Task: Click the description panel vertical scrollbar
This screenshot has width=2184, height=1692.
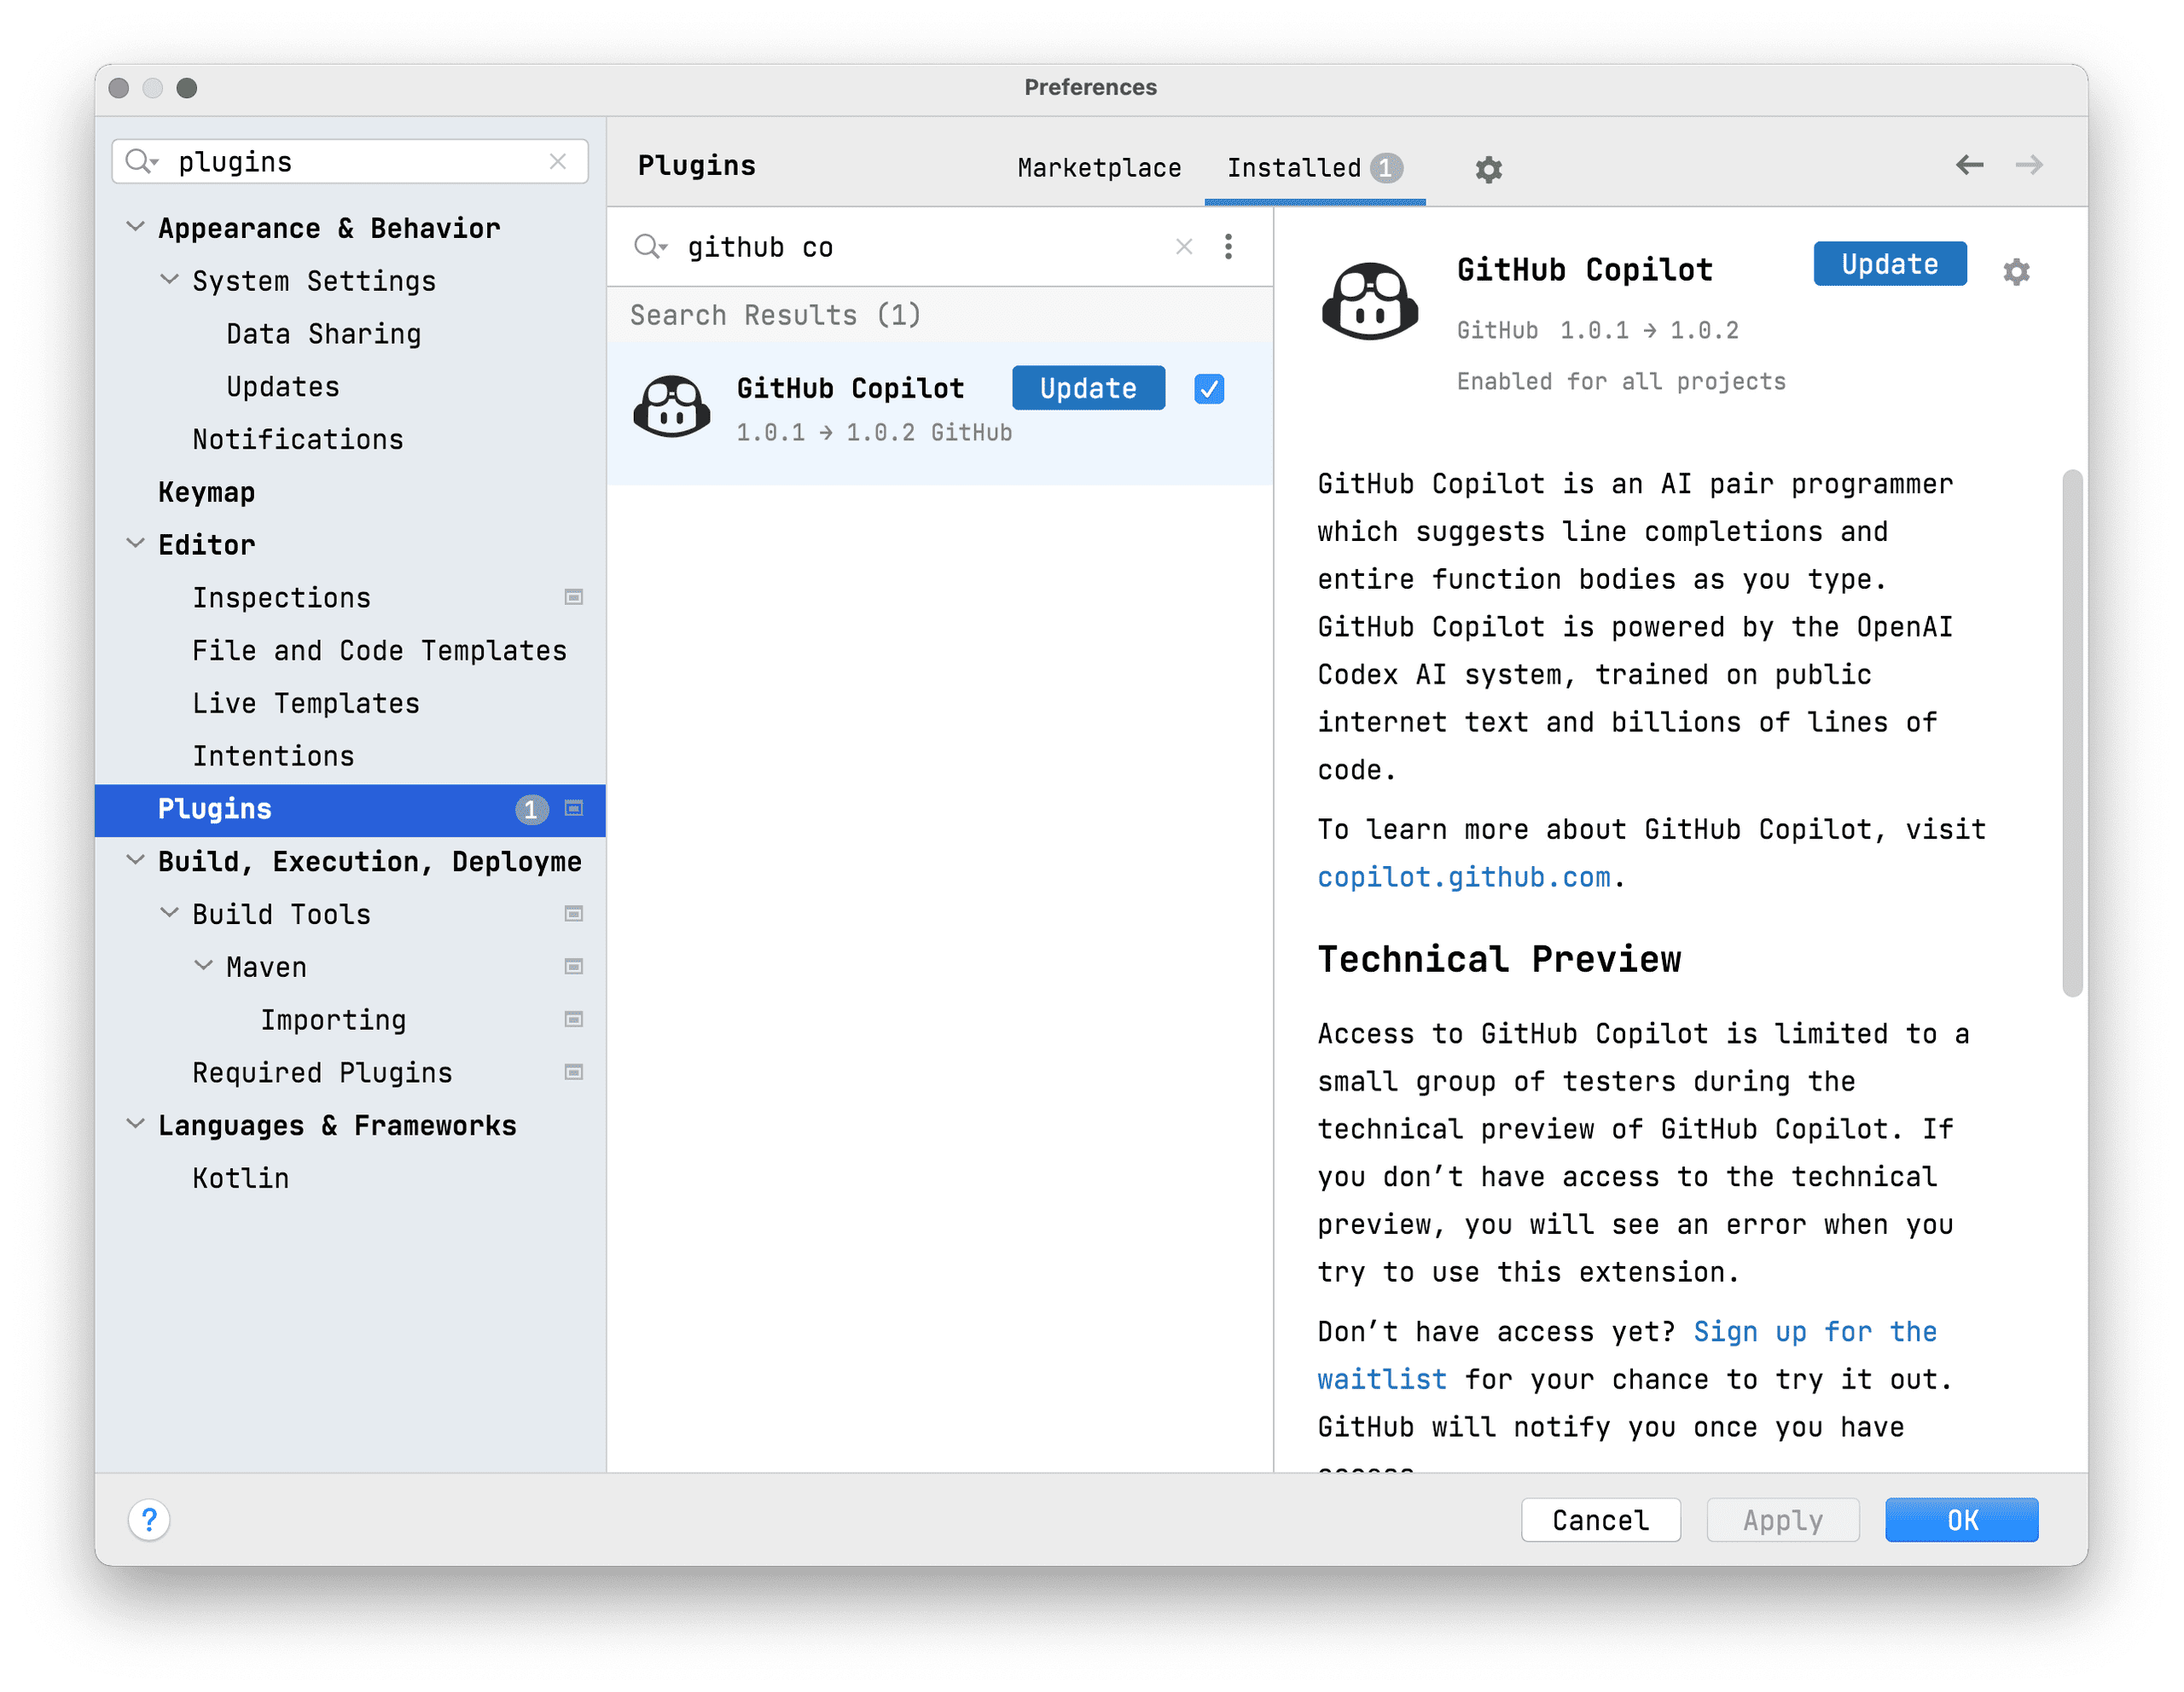Action: [x=2072, y=732]
